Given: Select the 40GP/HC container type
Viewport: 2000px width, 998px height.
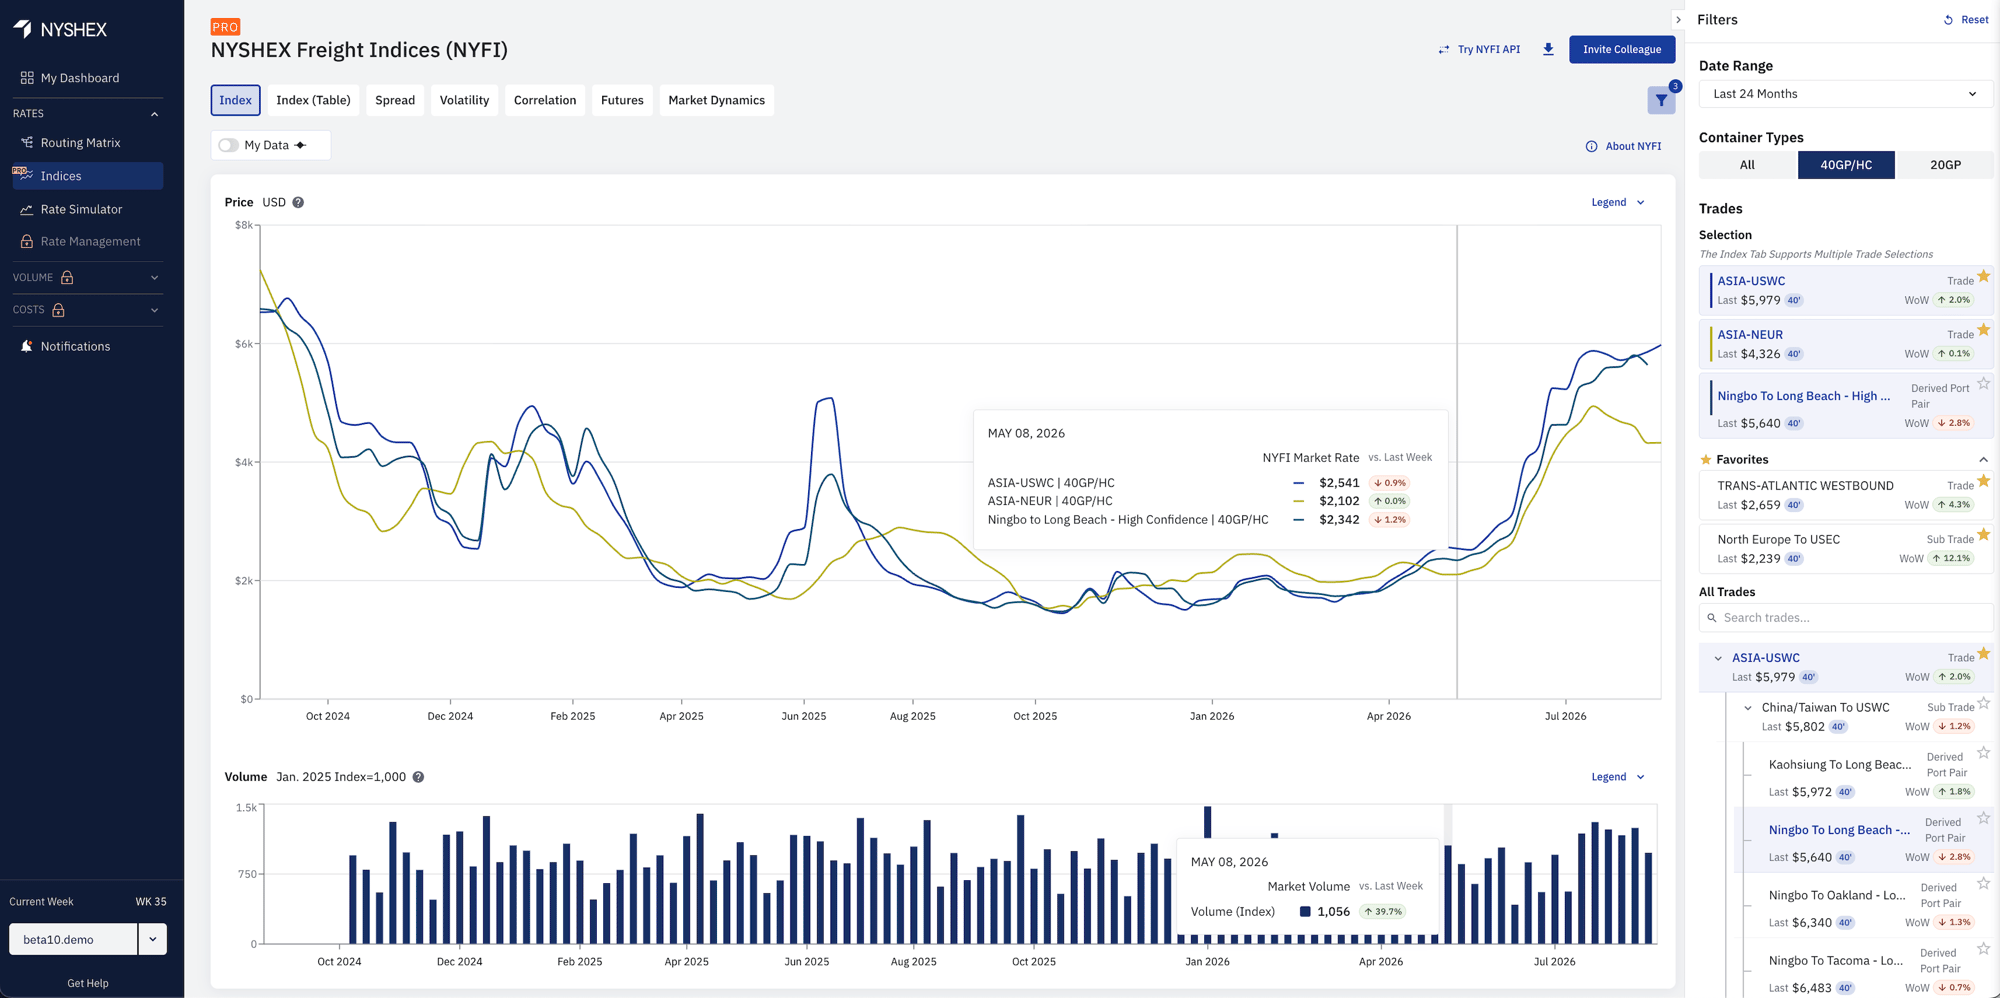Looking at the screenshot, I should point(1846,165).
